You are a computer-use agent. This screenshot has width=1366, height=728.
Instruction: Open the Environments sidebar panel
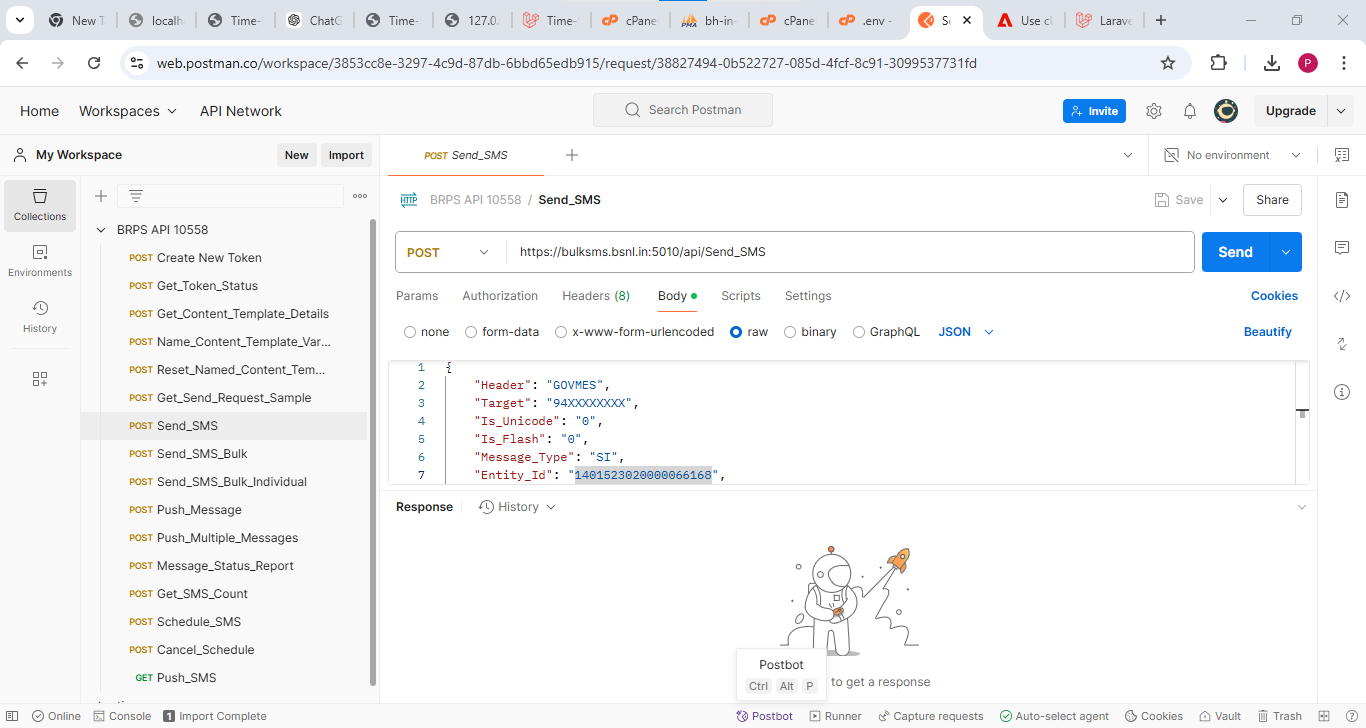click(40, 260)
